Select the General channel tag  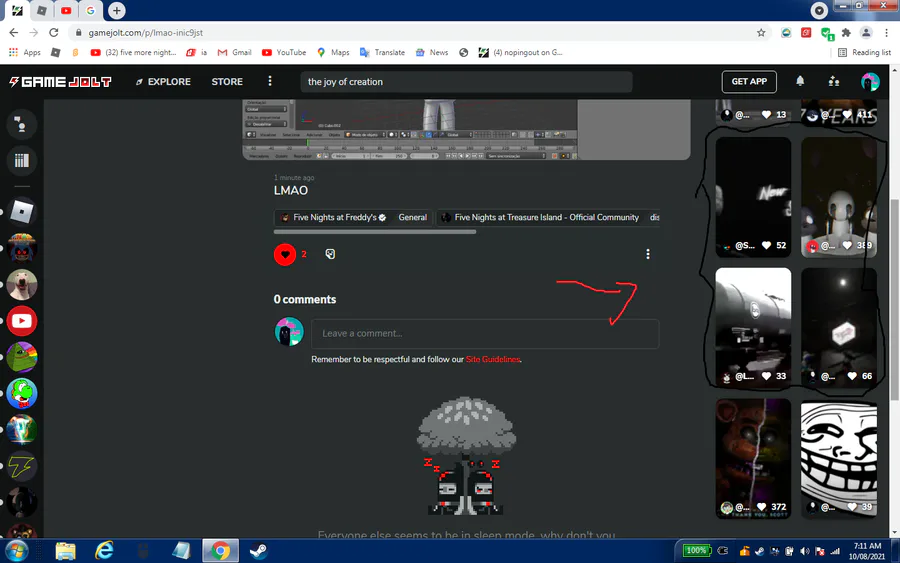412,218
